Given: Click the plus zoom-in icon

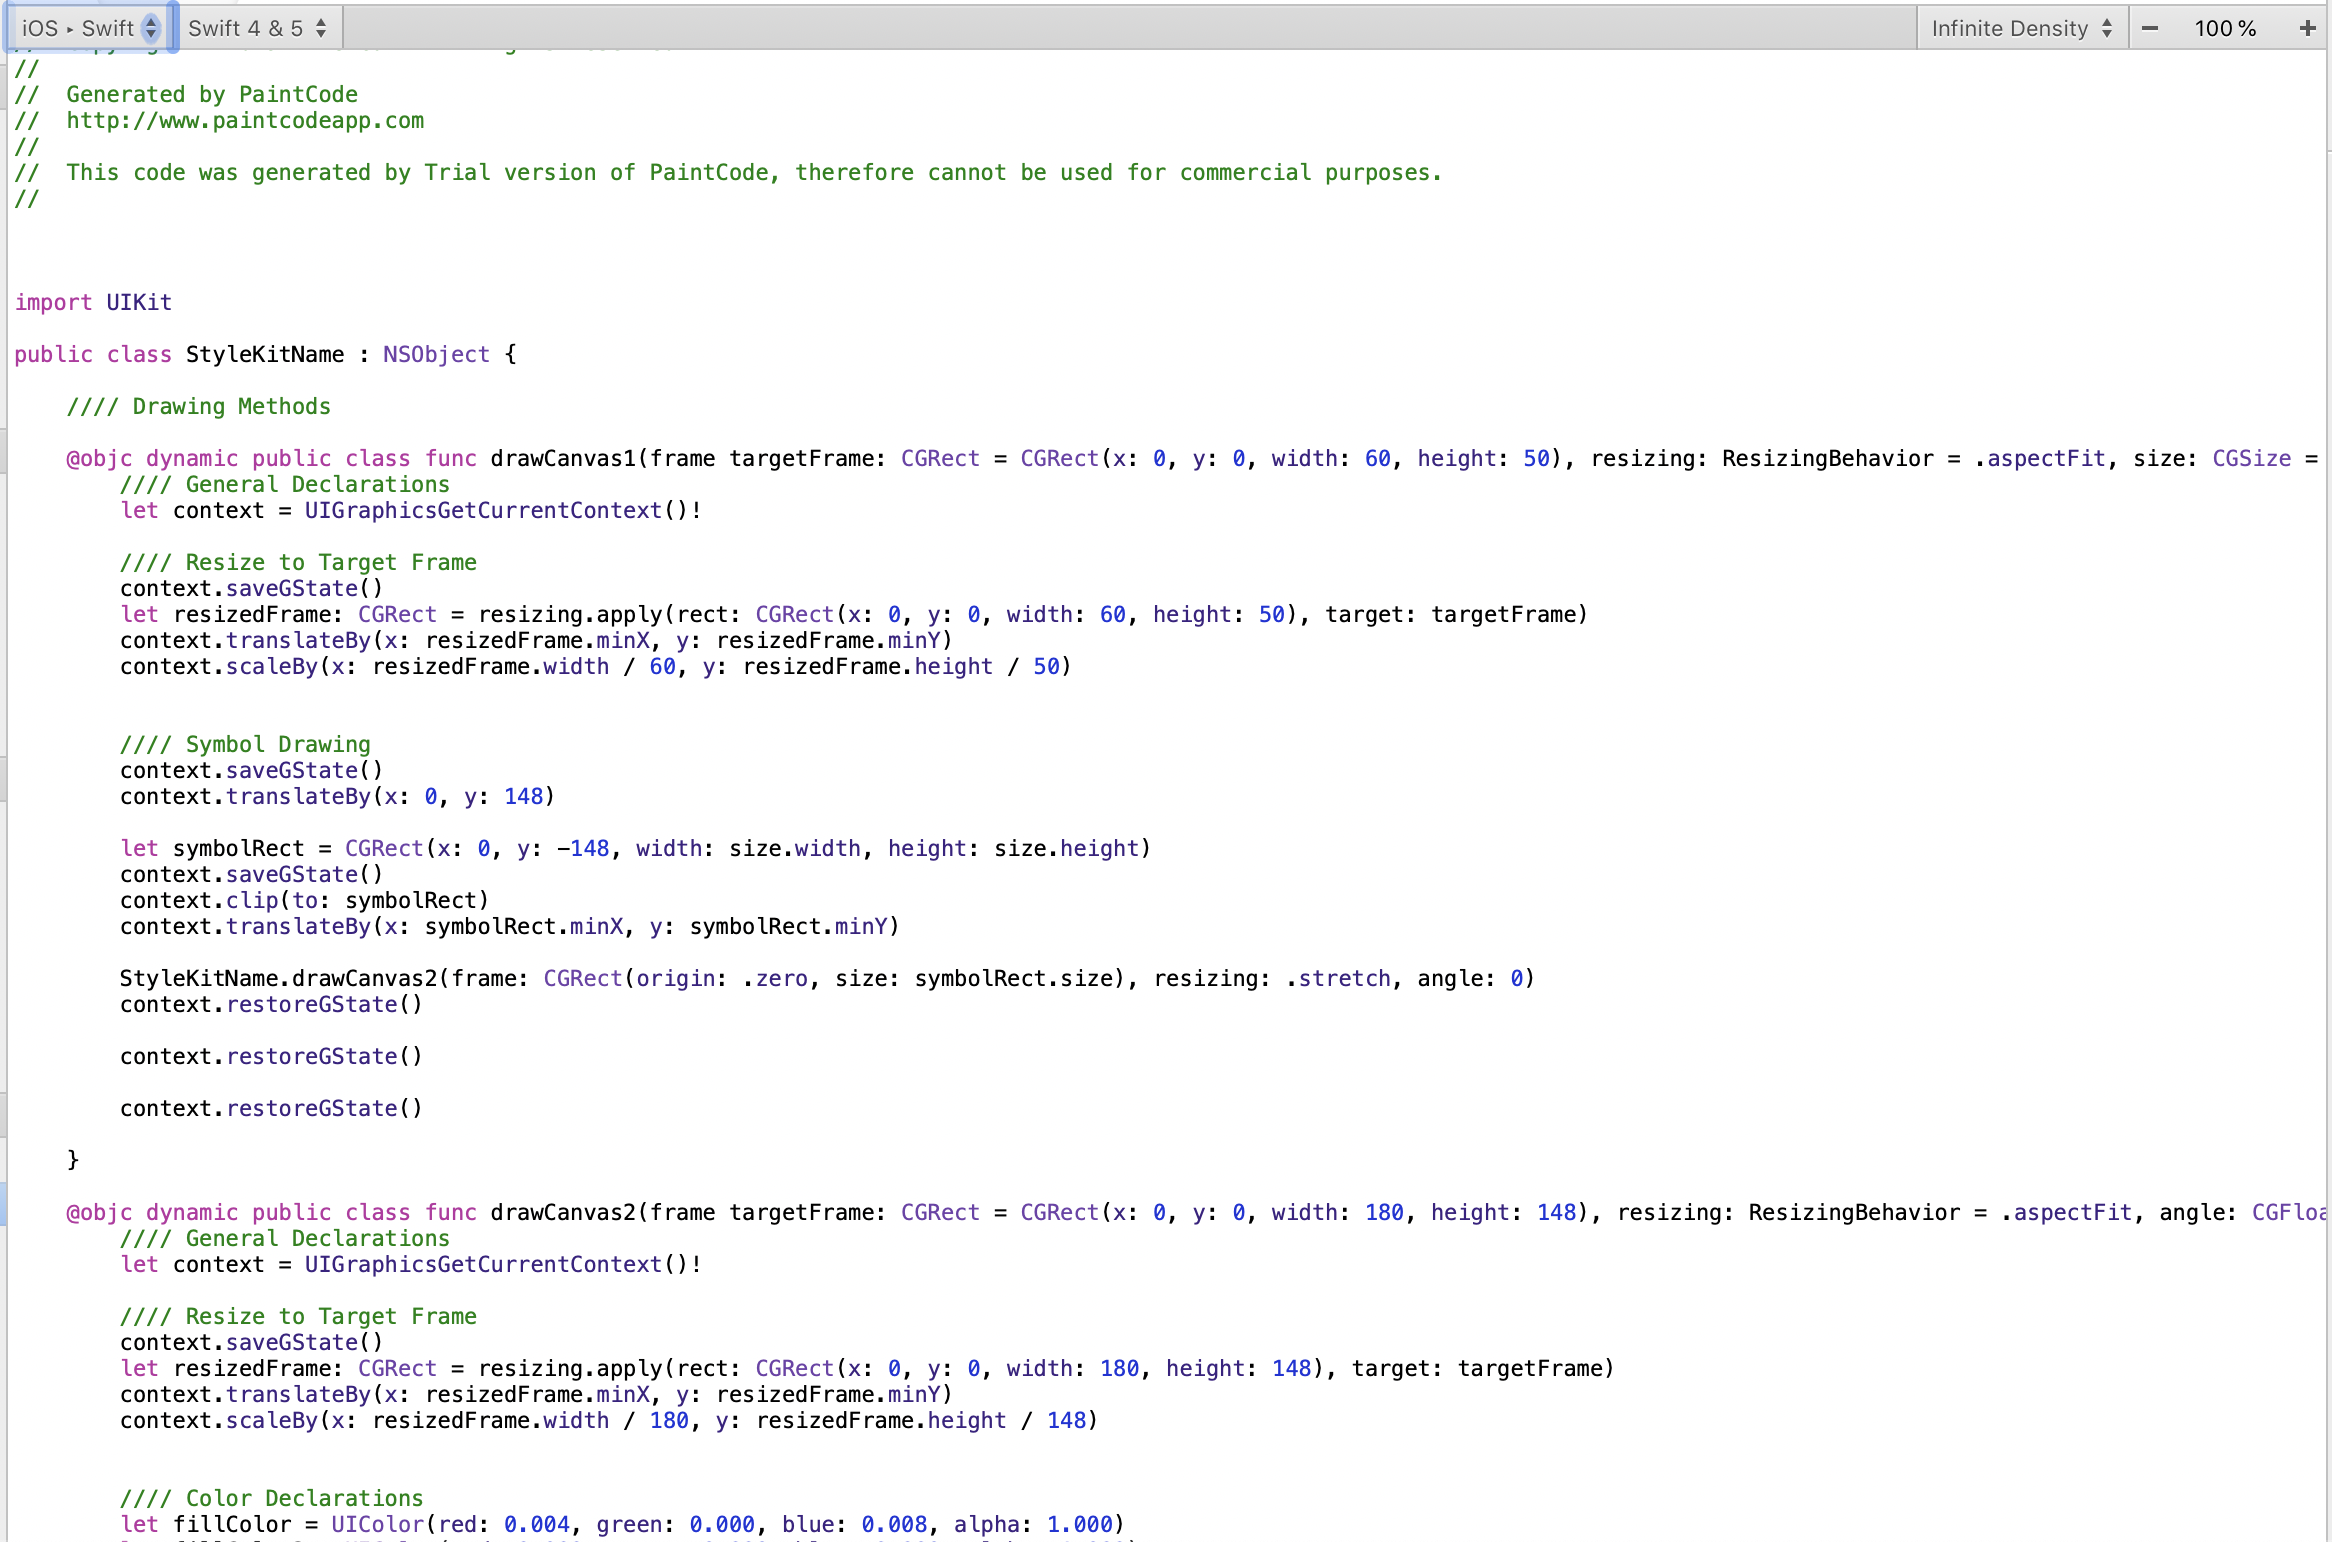Looking at the screenshot, I should click(2307, 28).
